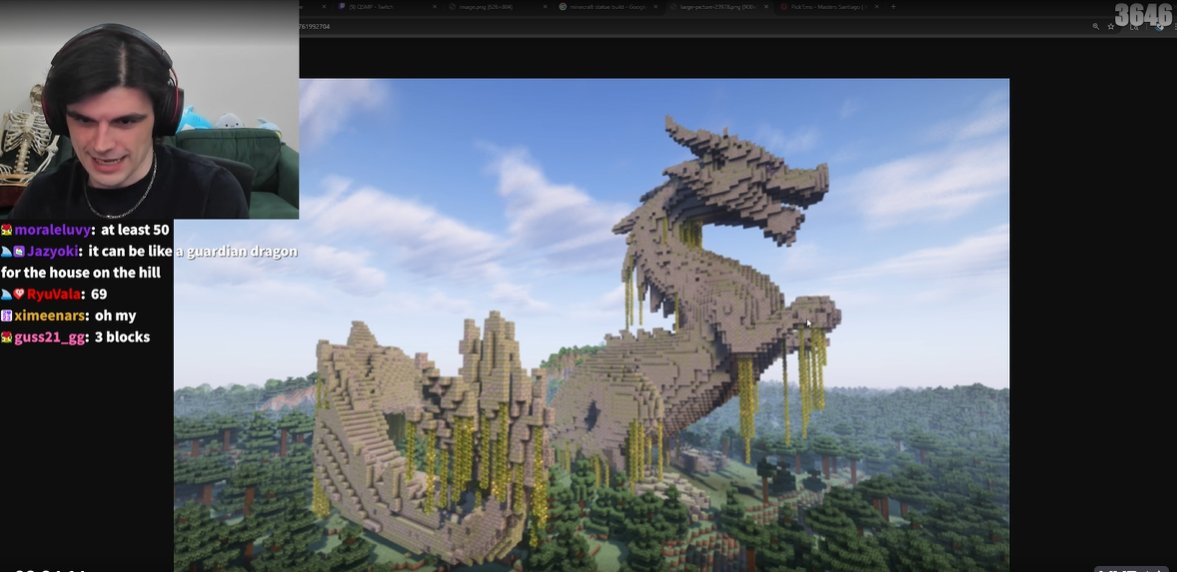Image resolution: width=1177 pixels, height=572 pixels.
Task: Bookmark this page with the star icon
Action: (1111, 26)
